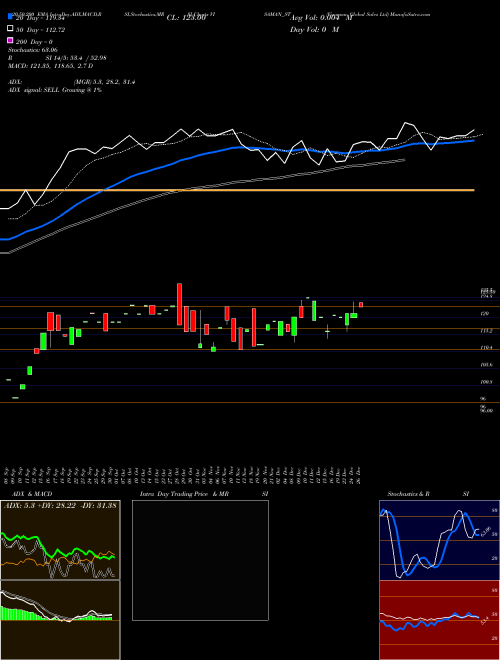This screenshot has height=660, width=500.
Task: Click the 'ADX signal: SELL Growing @ 1%' line
Action: (x=55, y=90)
